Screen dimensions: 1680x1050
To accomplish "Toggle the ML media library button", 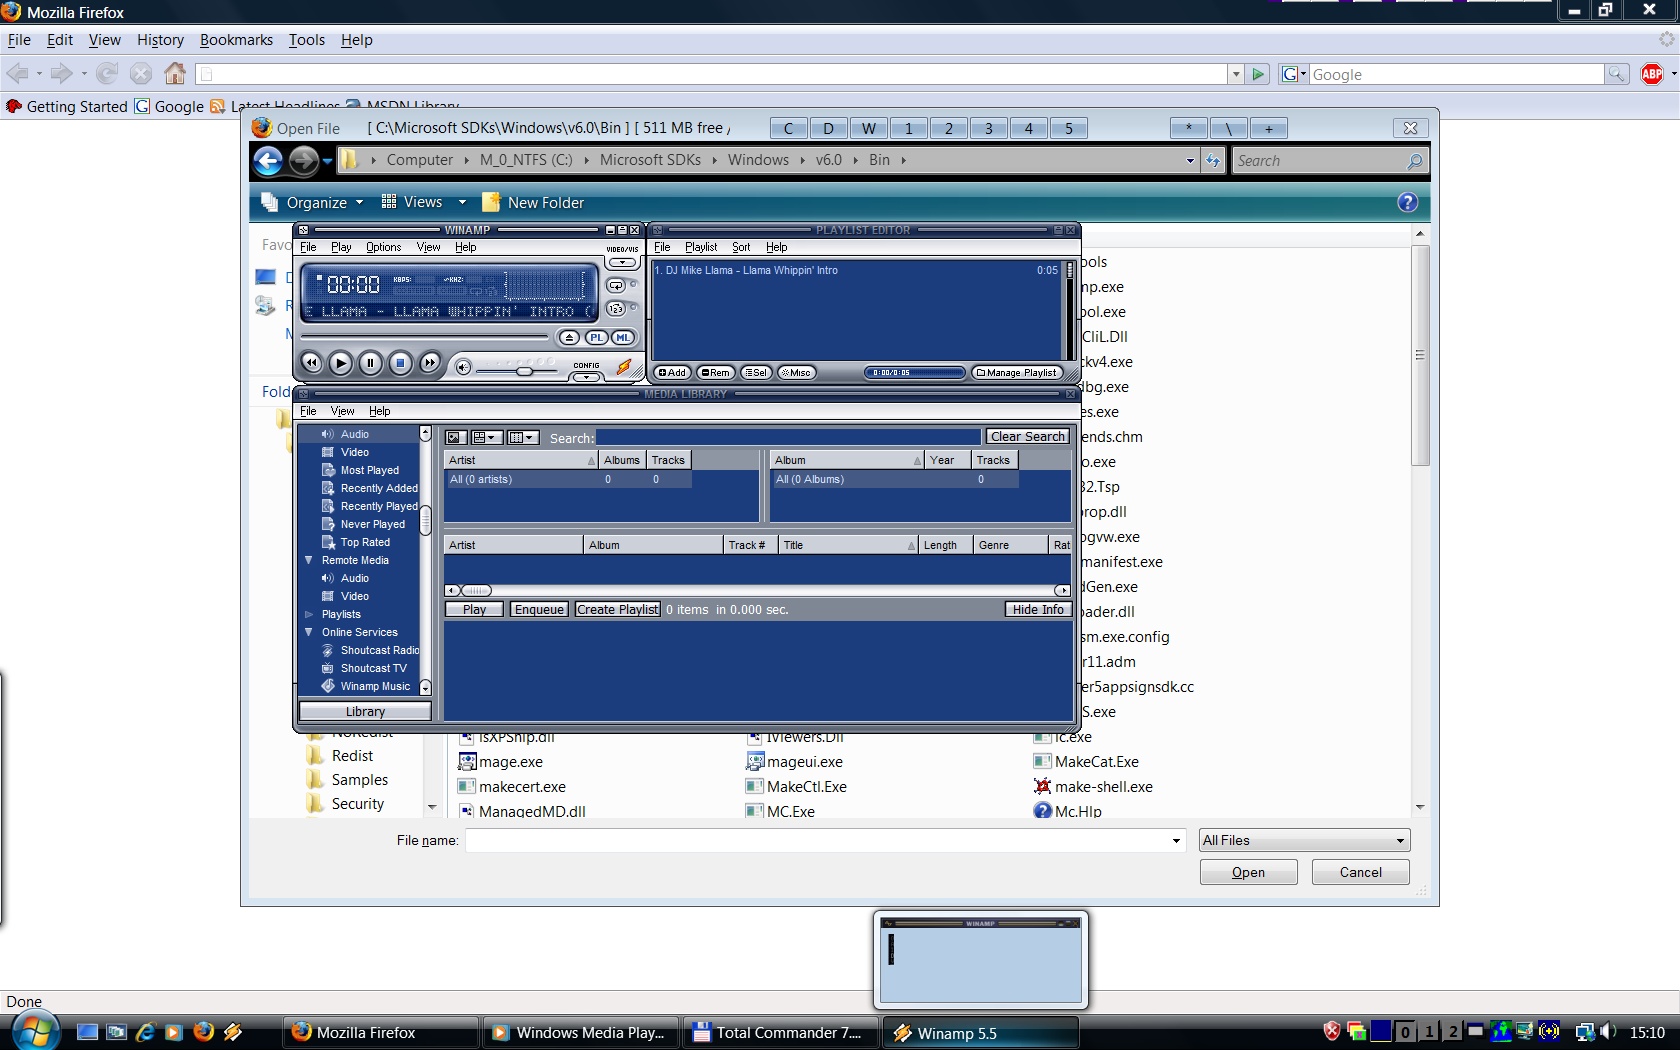I will [x=623, y=338].
